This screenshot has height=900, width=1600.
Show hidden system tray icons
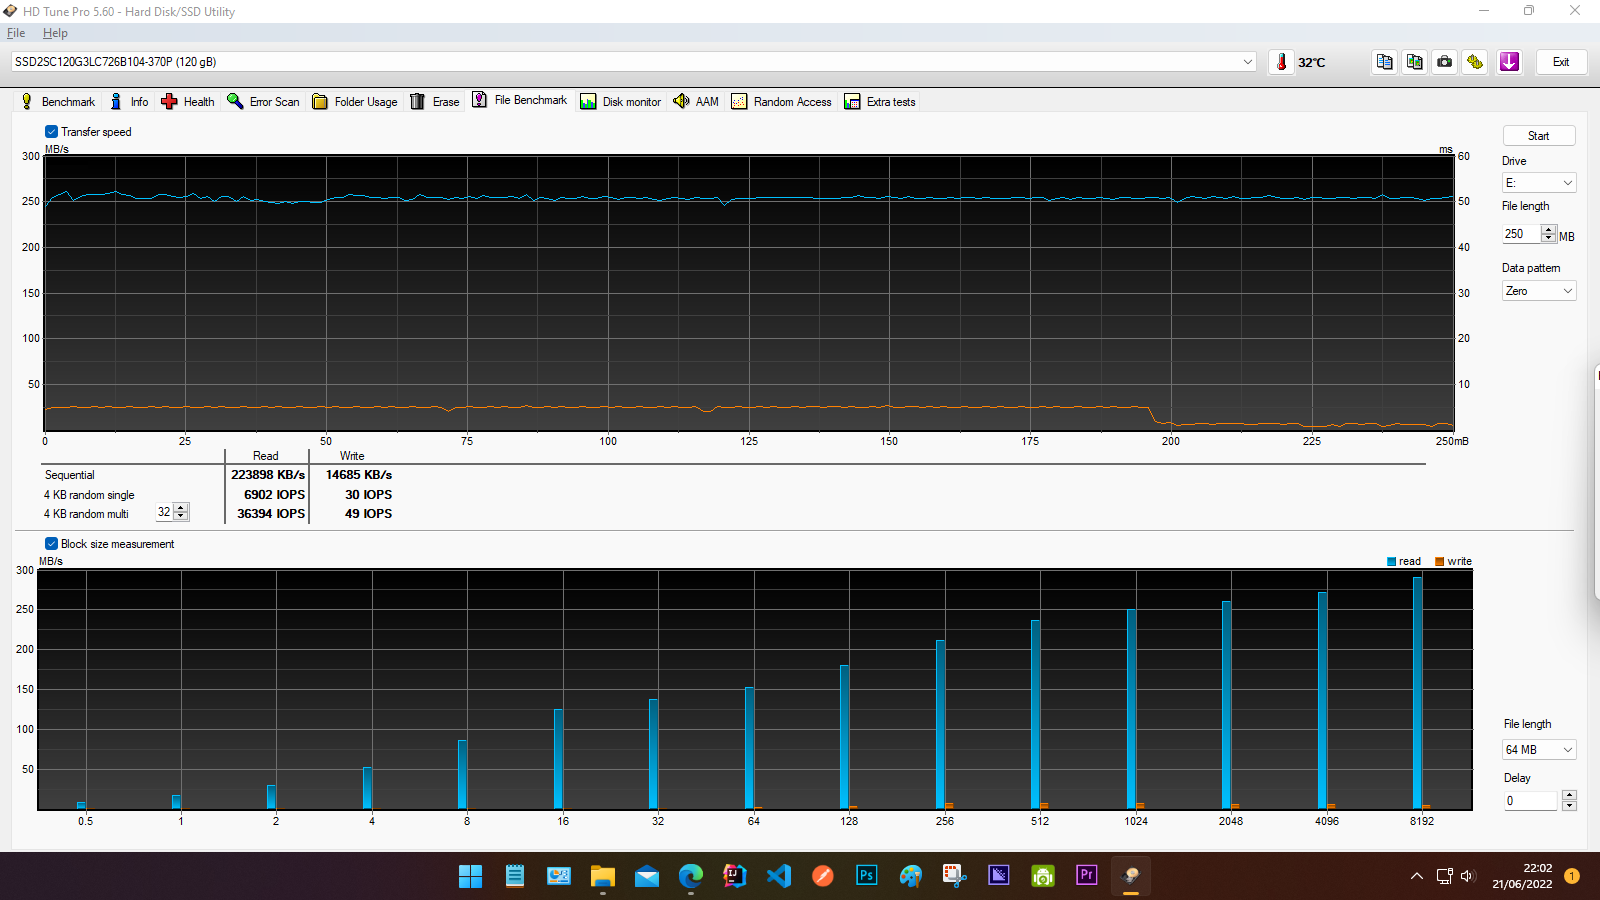[1417, 876]
